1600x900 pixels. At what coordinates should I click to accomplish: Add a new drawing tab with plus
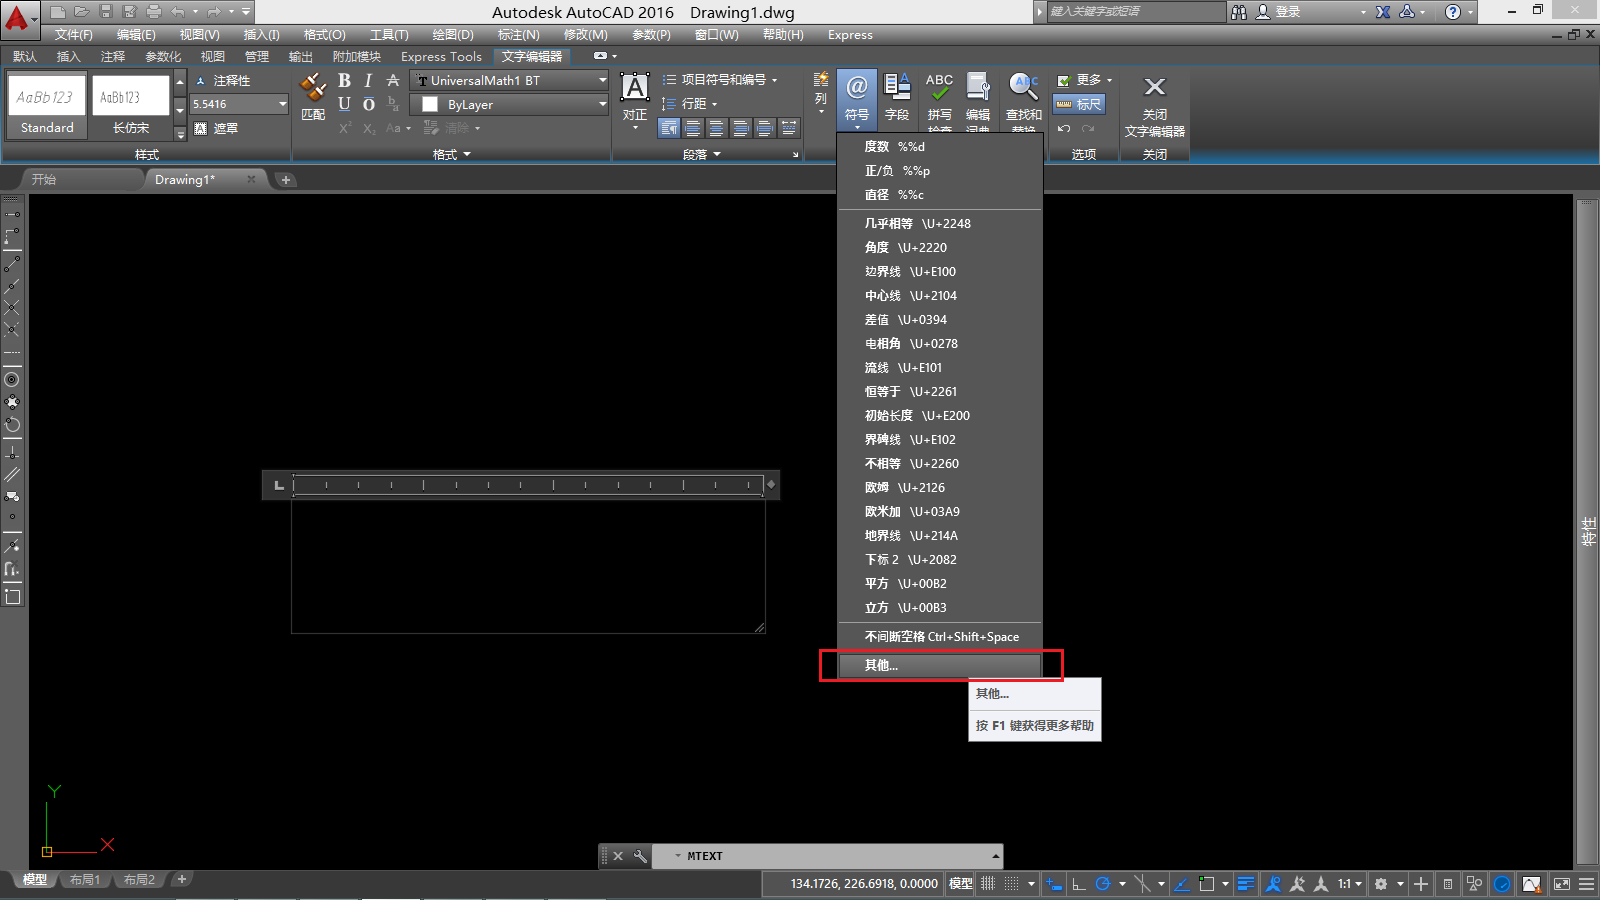tap(286, 180)
